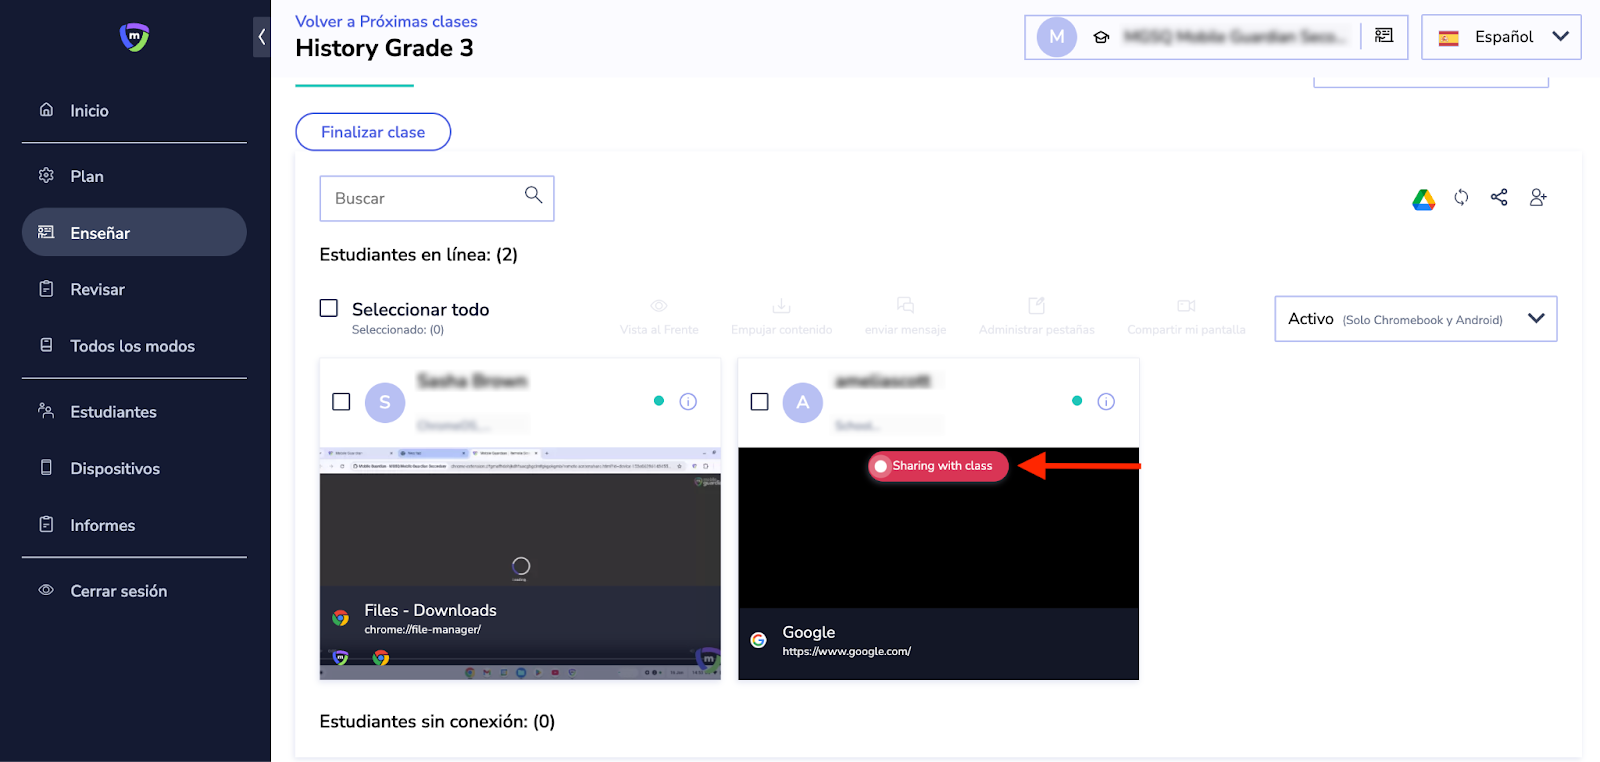Open the Español language dropdown

point(1501,37)
